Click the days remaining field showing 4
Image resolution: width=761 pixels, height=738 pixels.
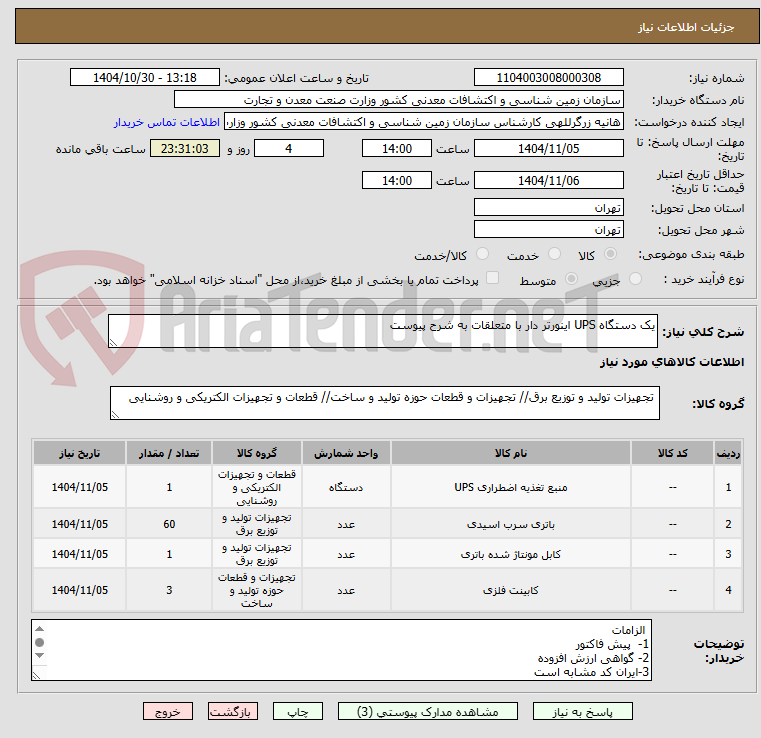[289, 148]
